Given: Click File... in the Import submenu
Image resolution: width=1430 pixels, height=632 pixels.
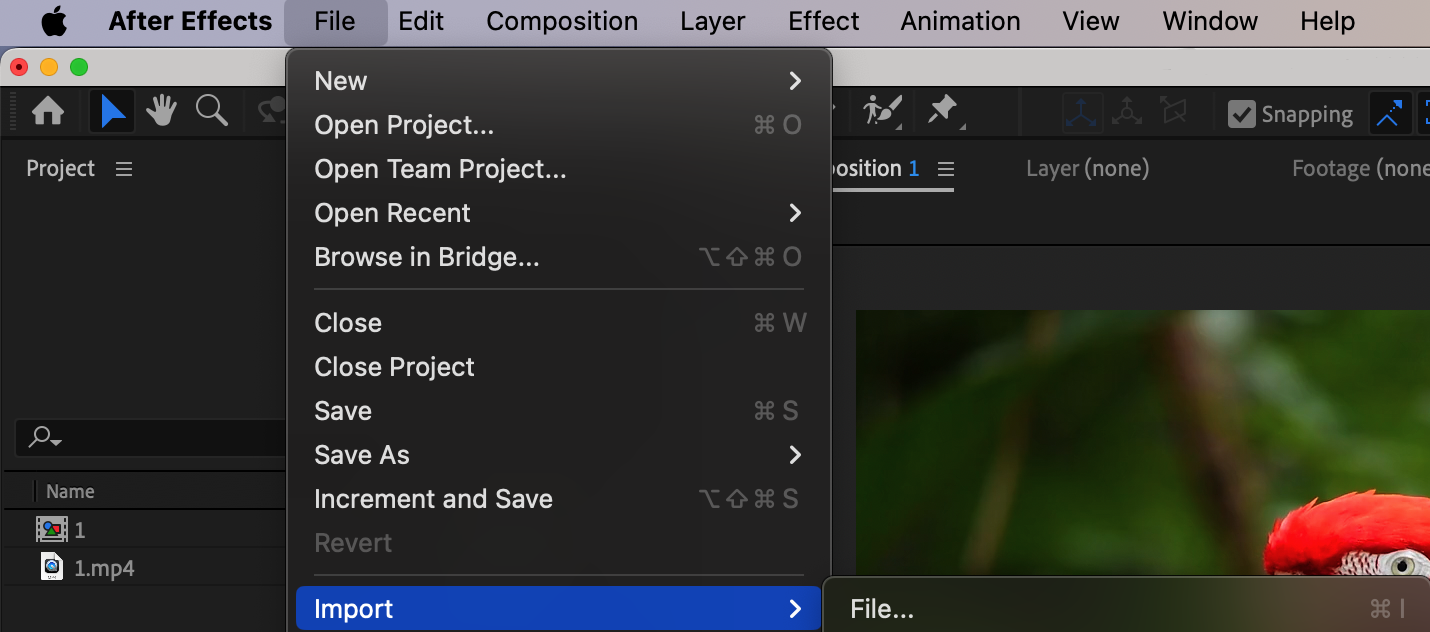Looking at the screenshot, I should coord(882,609).
